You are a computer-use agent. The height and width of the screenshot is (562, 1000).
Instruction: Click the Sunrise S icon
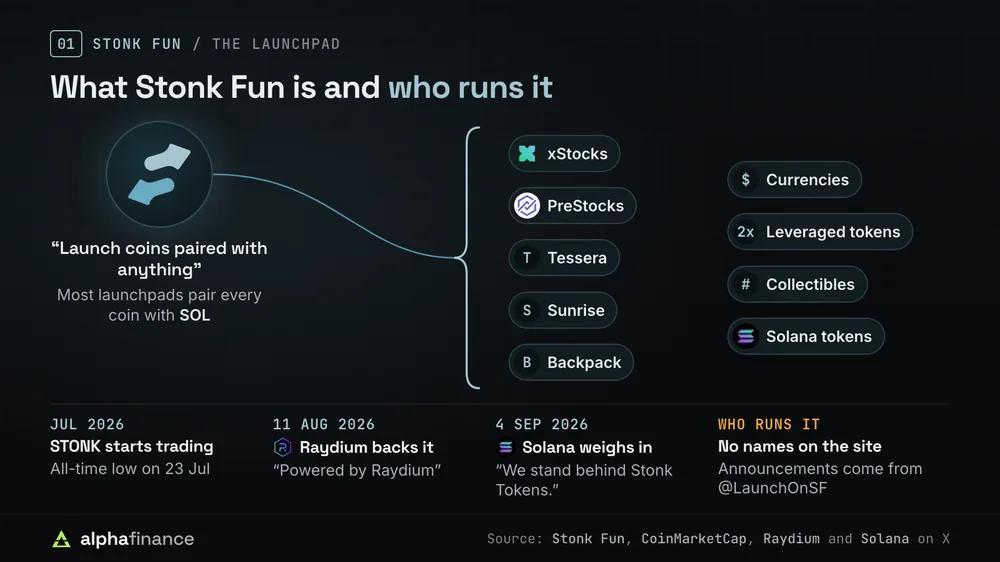pos(527,310)
